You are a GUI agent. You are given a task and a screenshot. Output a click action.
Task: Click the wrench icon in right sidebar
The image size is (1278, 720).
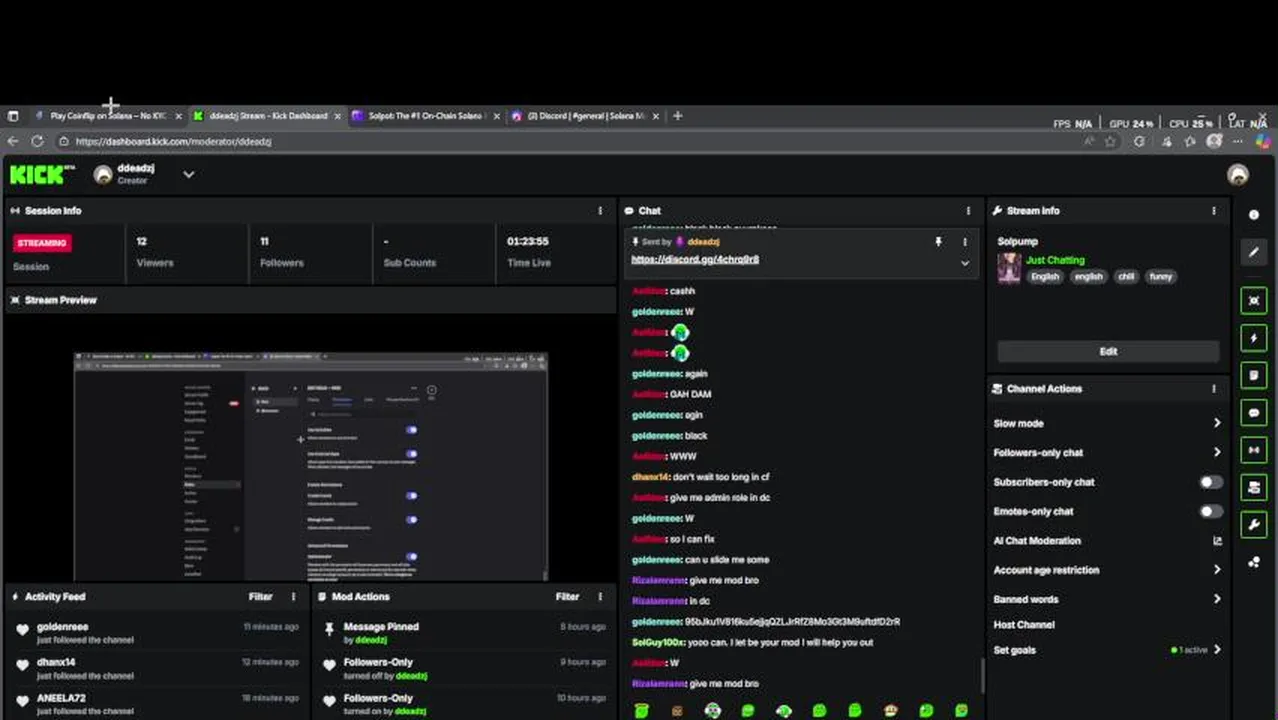1254,524
